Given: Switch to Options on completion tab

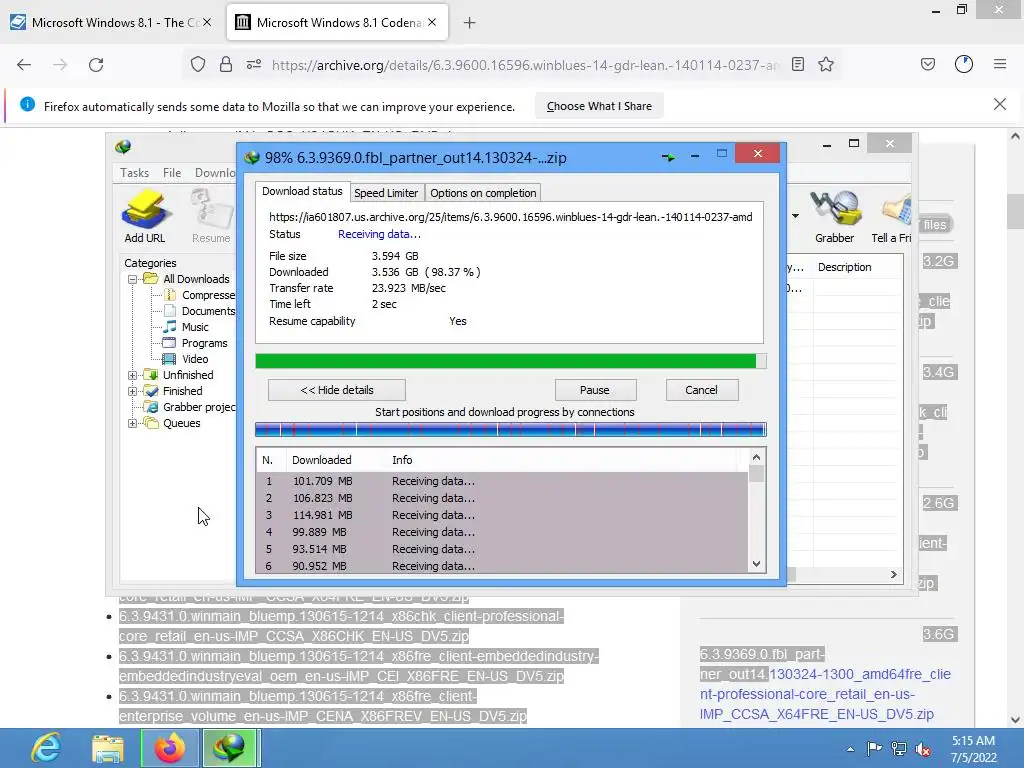Looking at the screenshot, I should click(x=483, y=193).
